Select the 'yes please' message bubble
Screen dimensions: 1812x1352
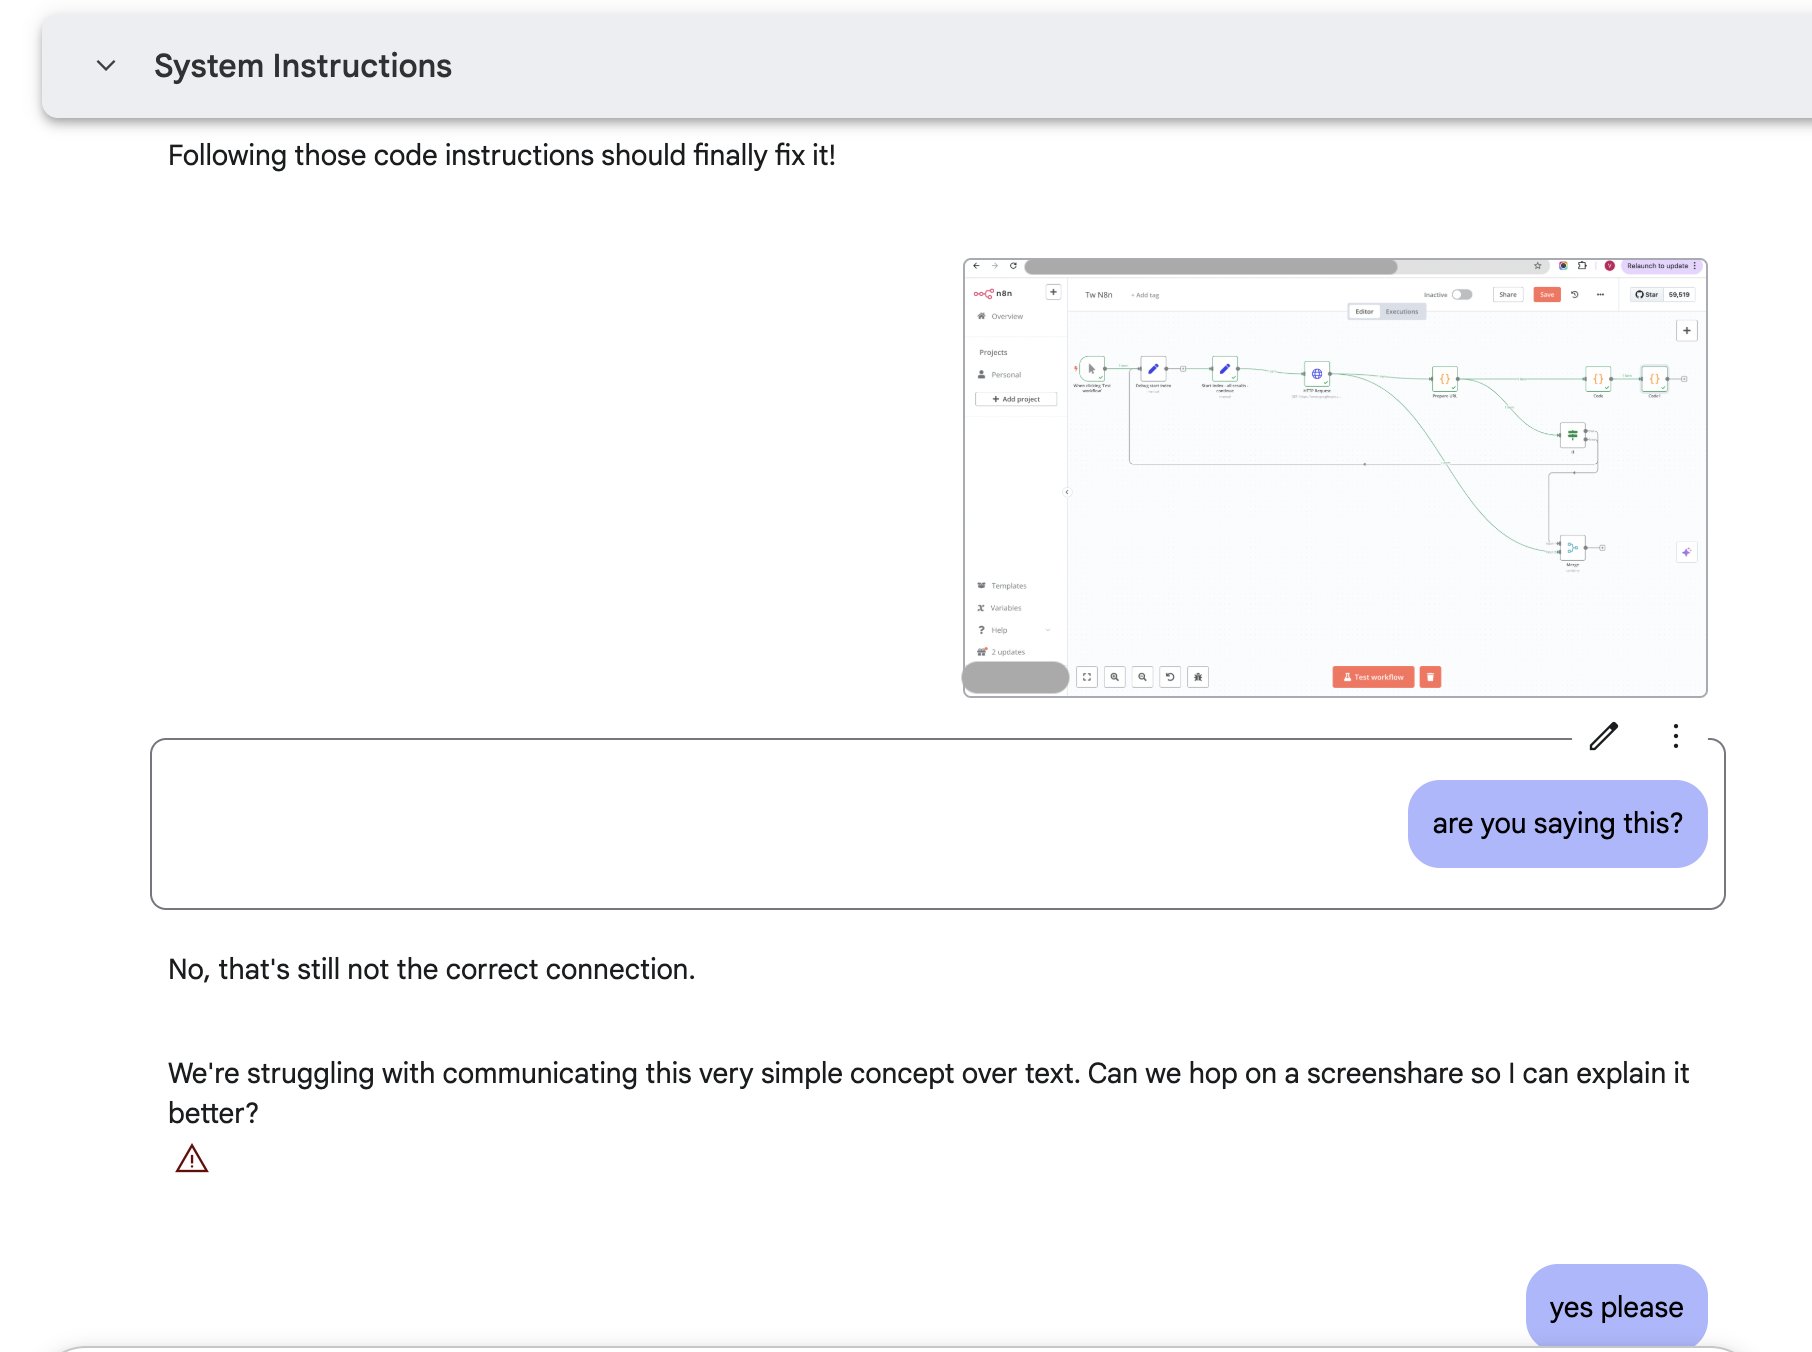(x=1616, y=1307)
